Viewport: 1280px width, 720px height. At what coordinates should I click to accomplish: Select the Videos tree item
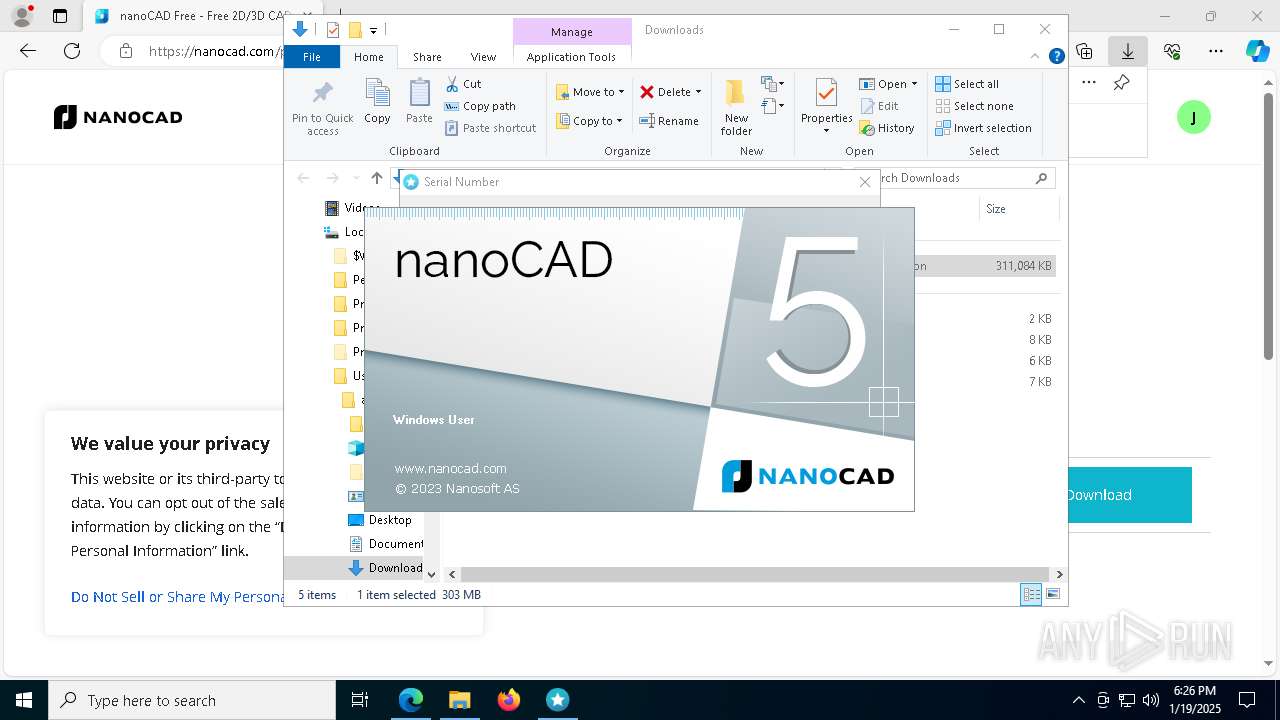352,208
